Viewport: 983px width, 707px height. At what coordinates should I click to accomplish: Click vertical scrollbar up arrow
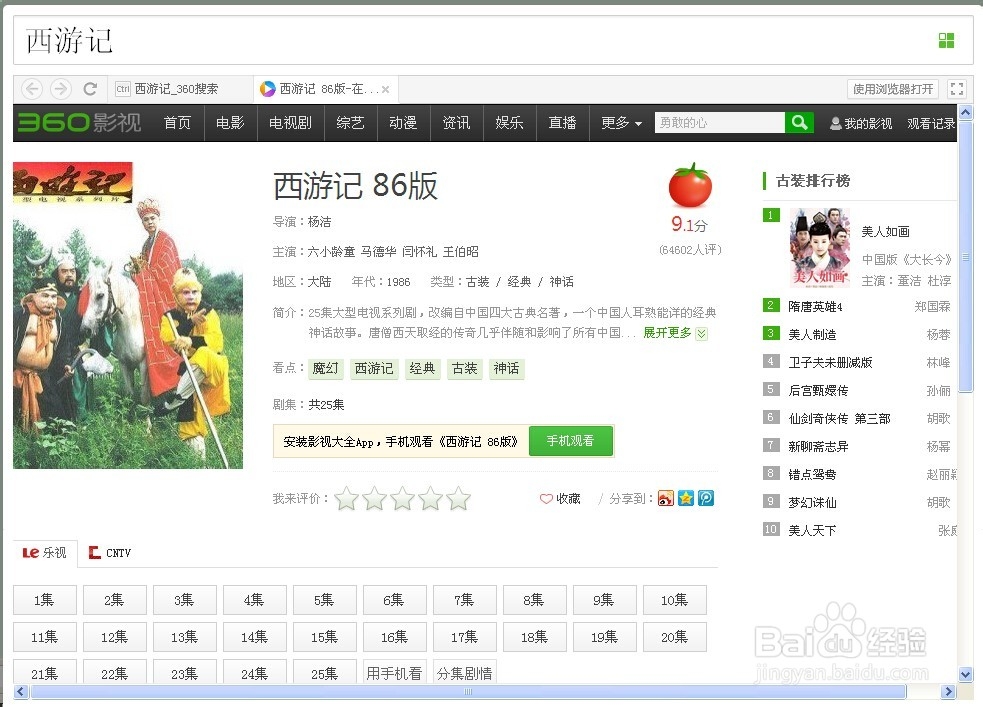point(965,113)
